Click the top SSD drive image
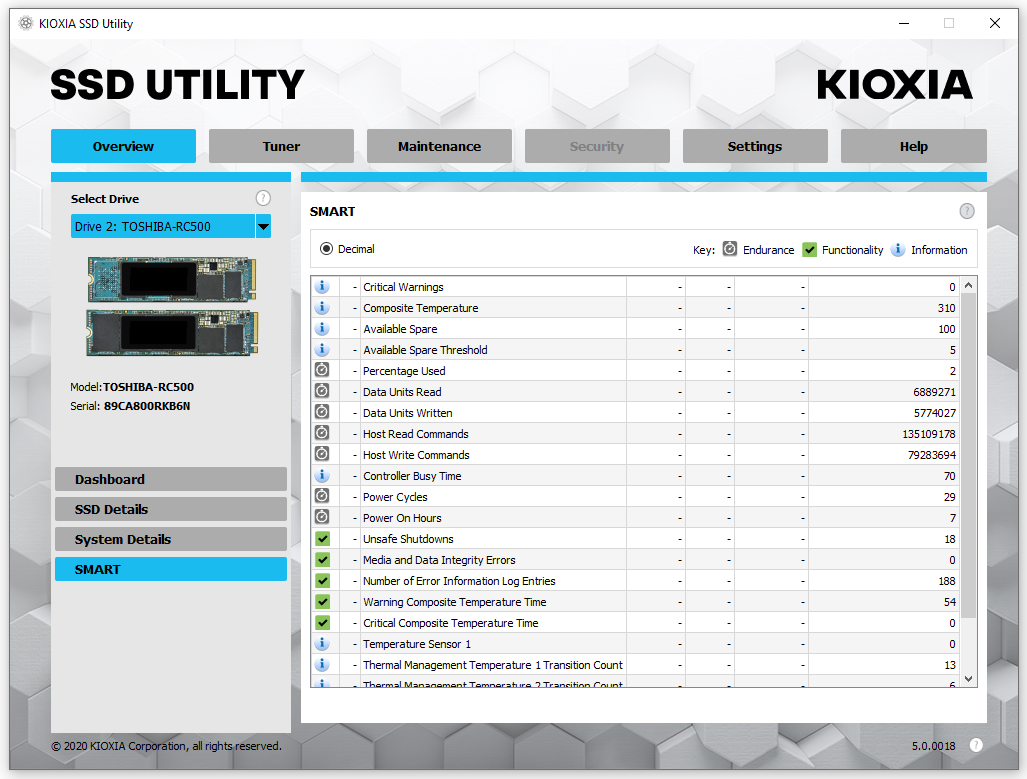 click(172, 279)
